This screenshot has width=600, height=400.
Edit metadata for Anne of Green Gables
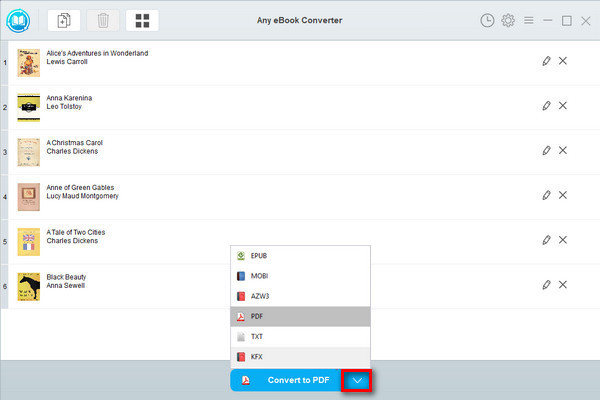click(546, 195)
